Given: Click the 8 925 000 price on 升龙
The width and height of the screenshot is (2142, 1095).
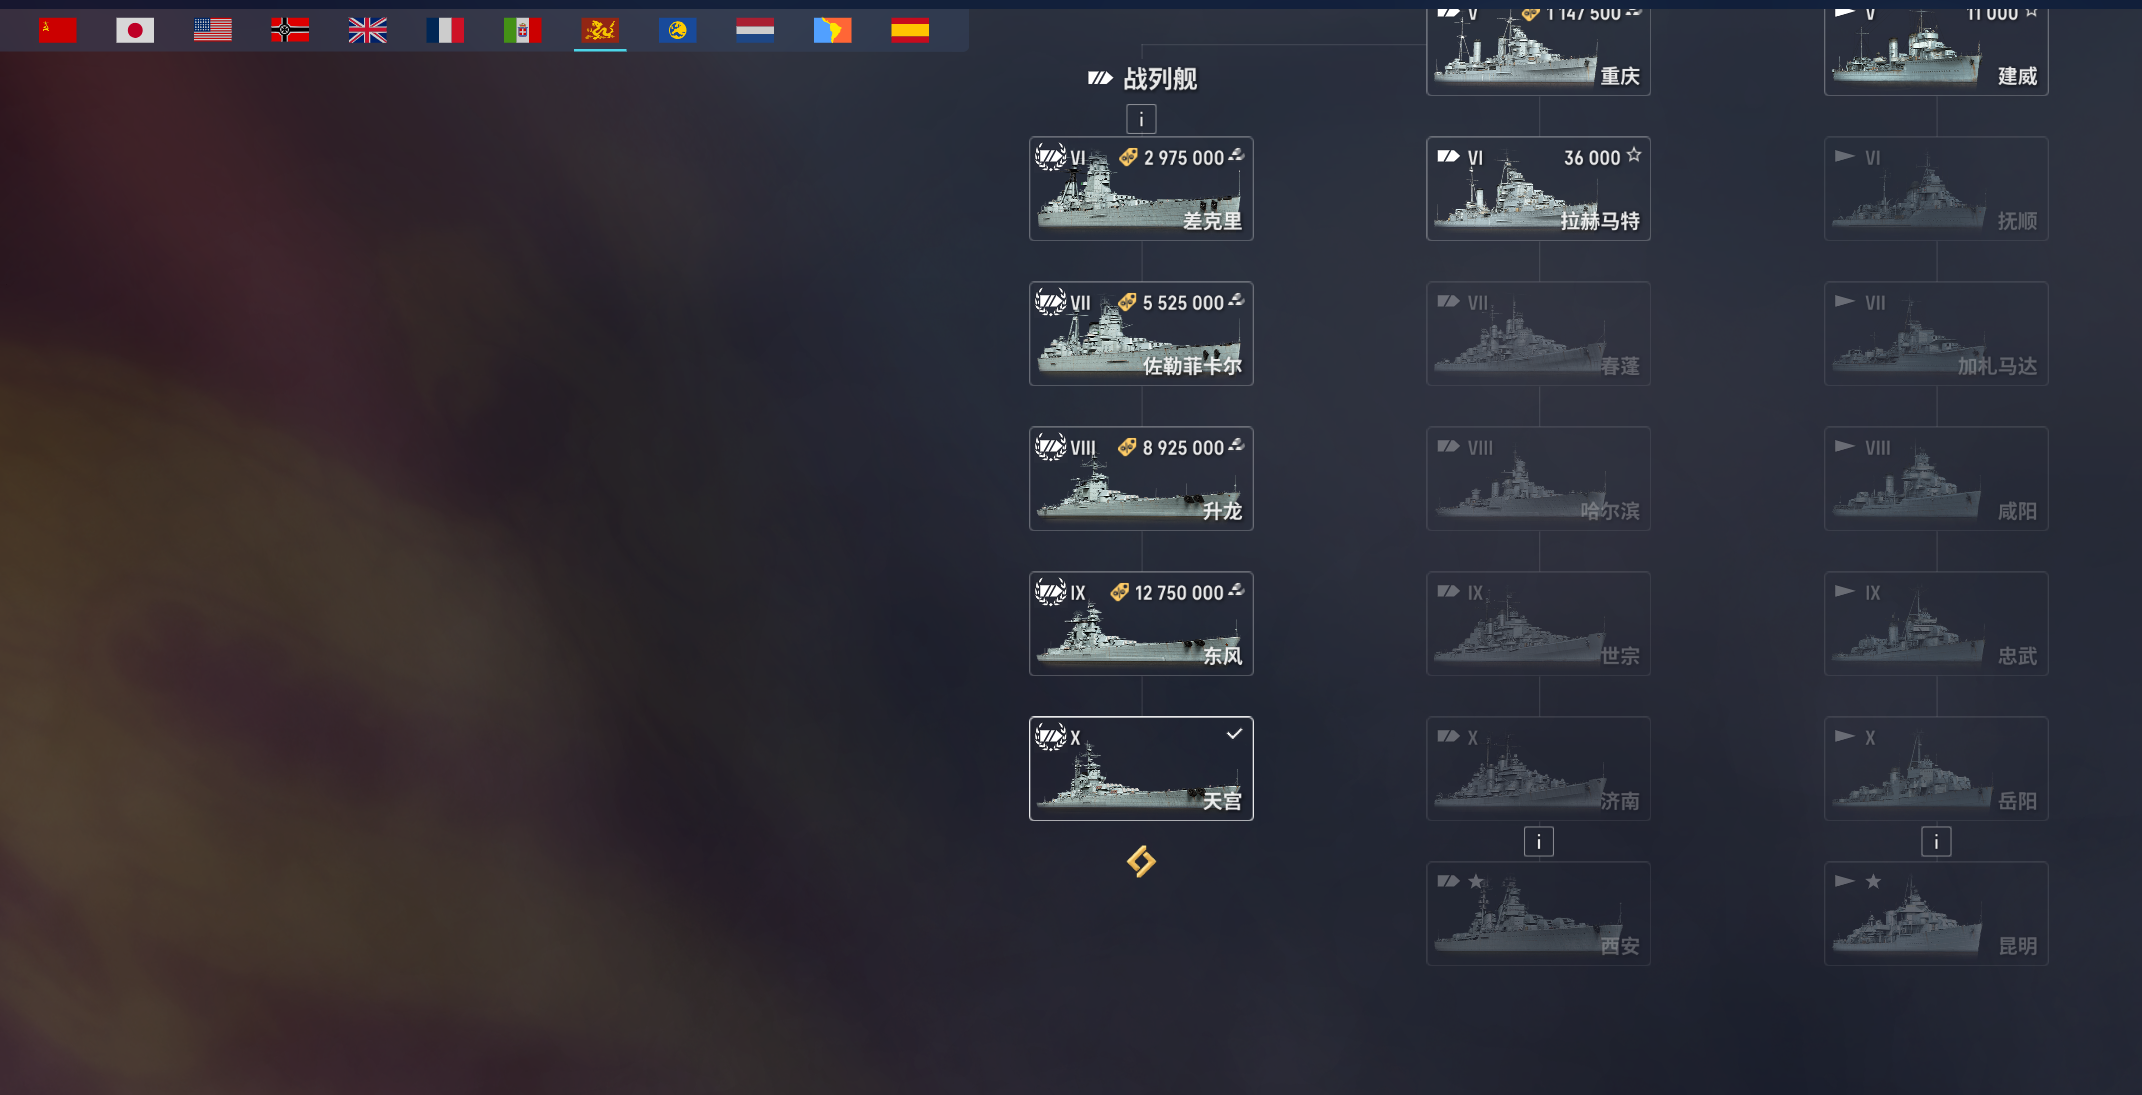Looking at the screenshot, I should (1183, 448).
